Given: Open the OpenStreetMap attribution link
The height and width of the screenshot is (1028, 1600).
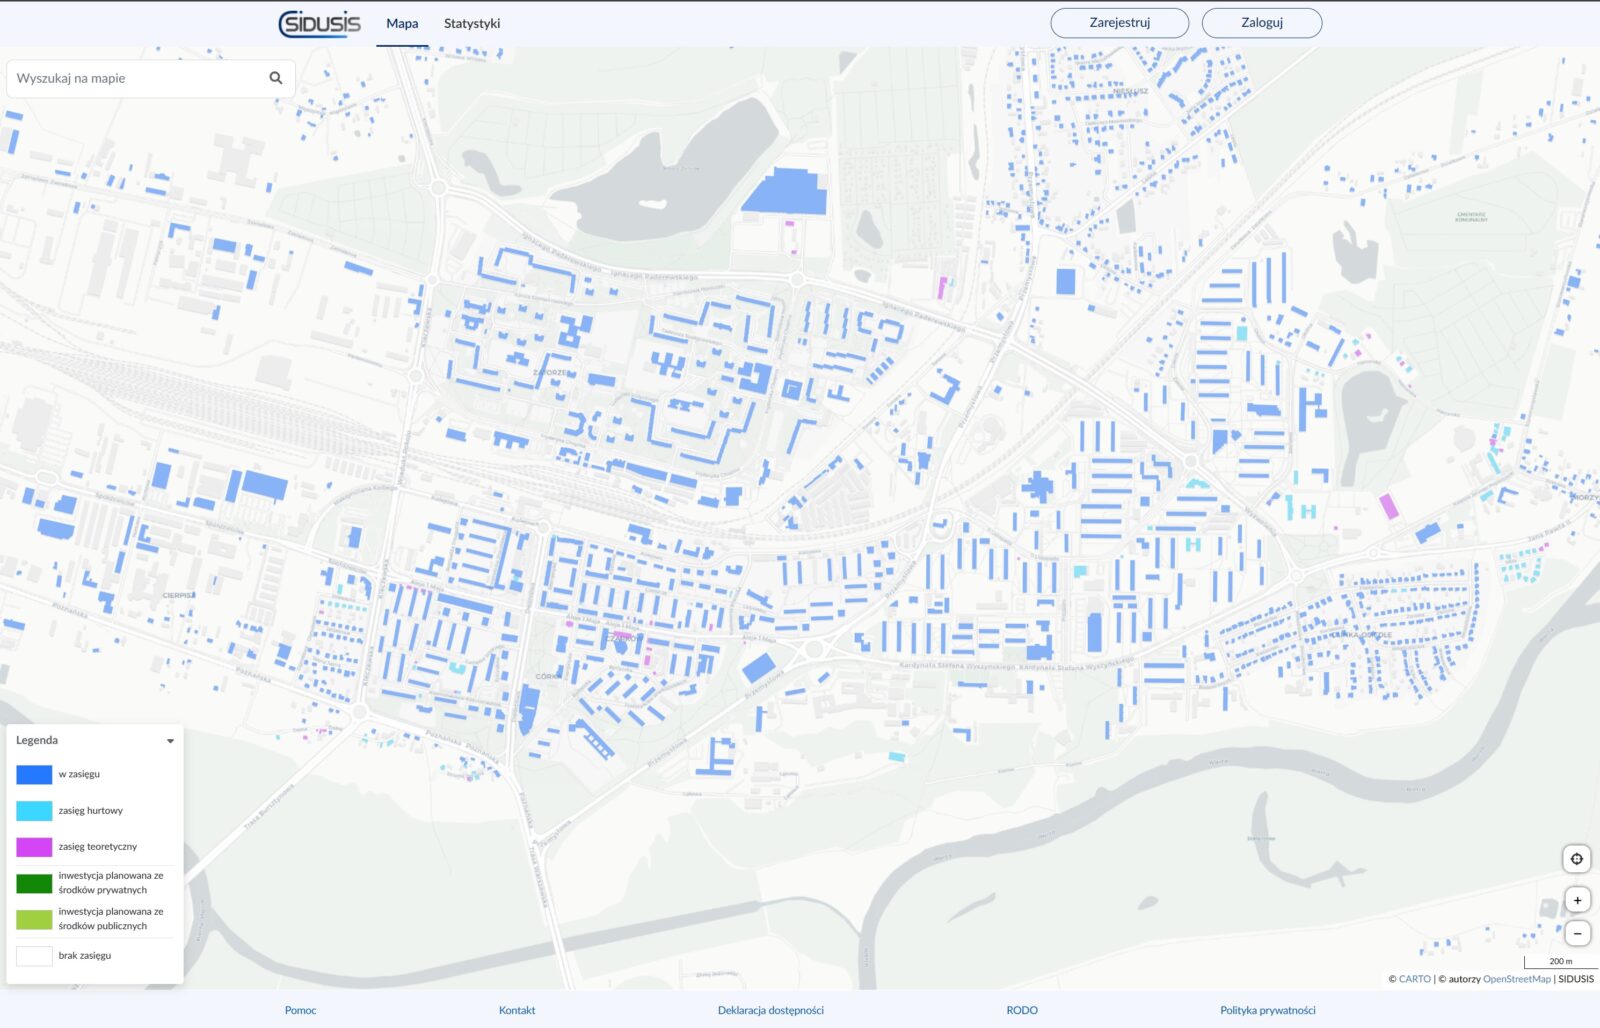Looking at the screenshot, I should [x=1516, y=979].
